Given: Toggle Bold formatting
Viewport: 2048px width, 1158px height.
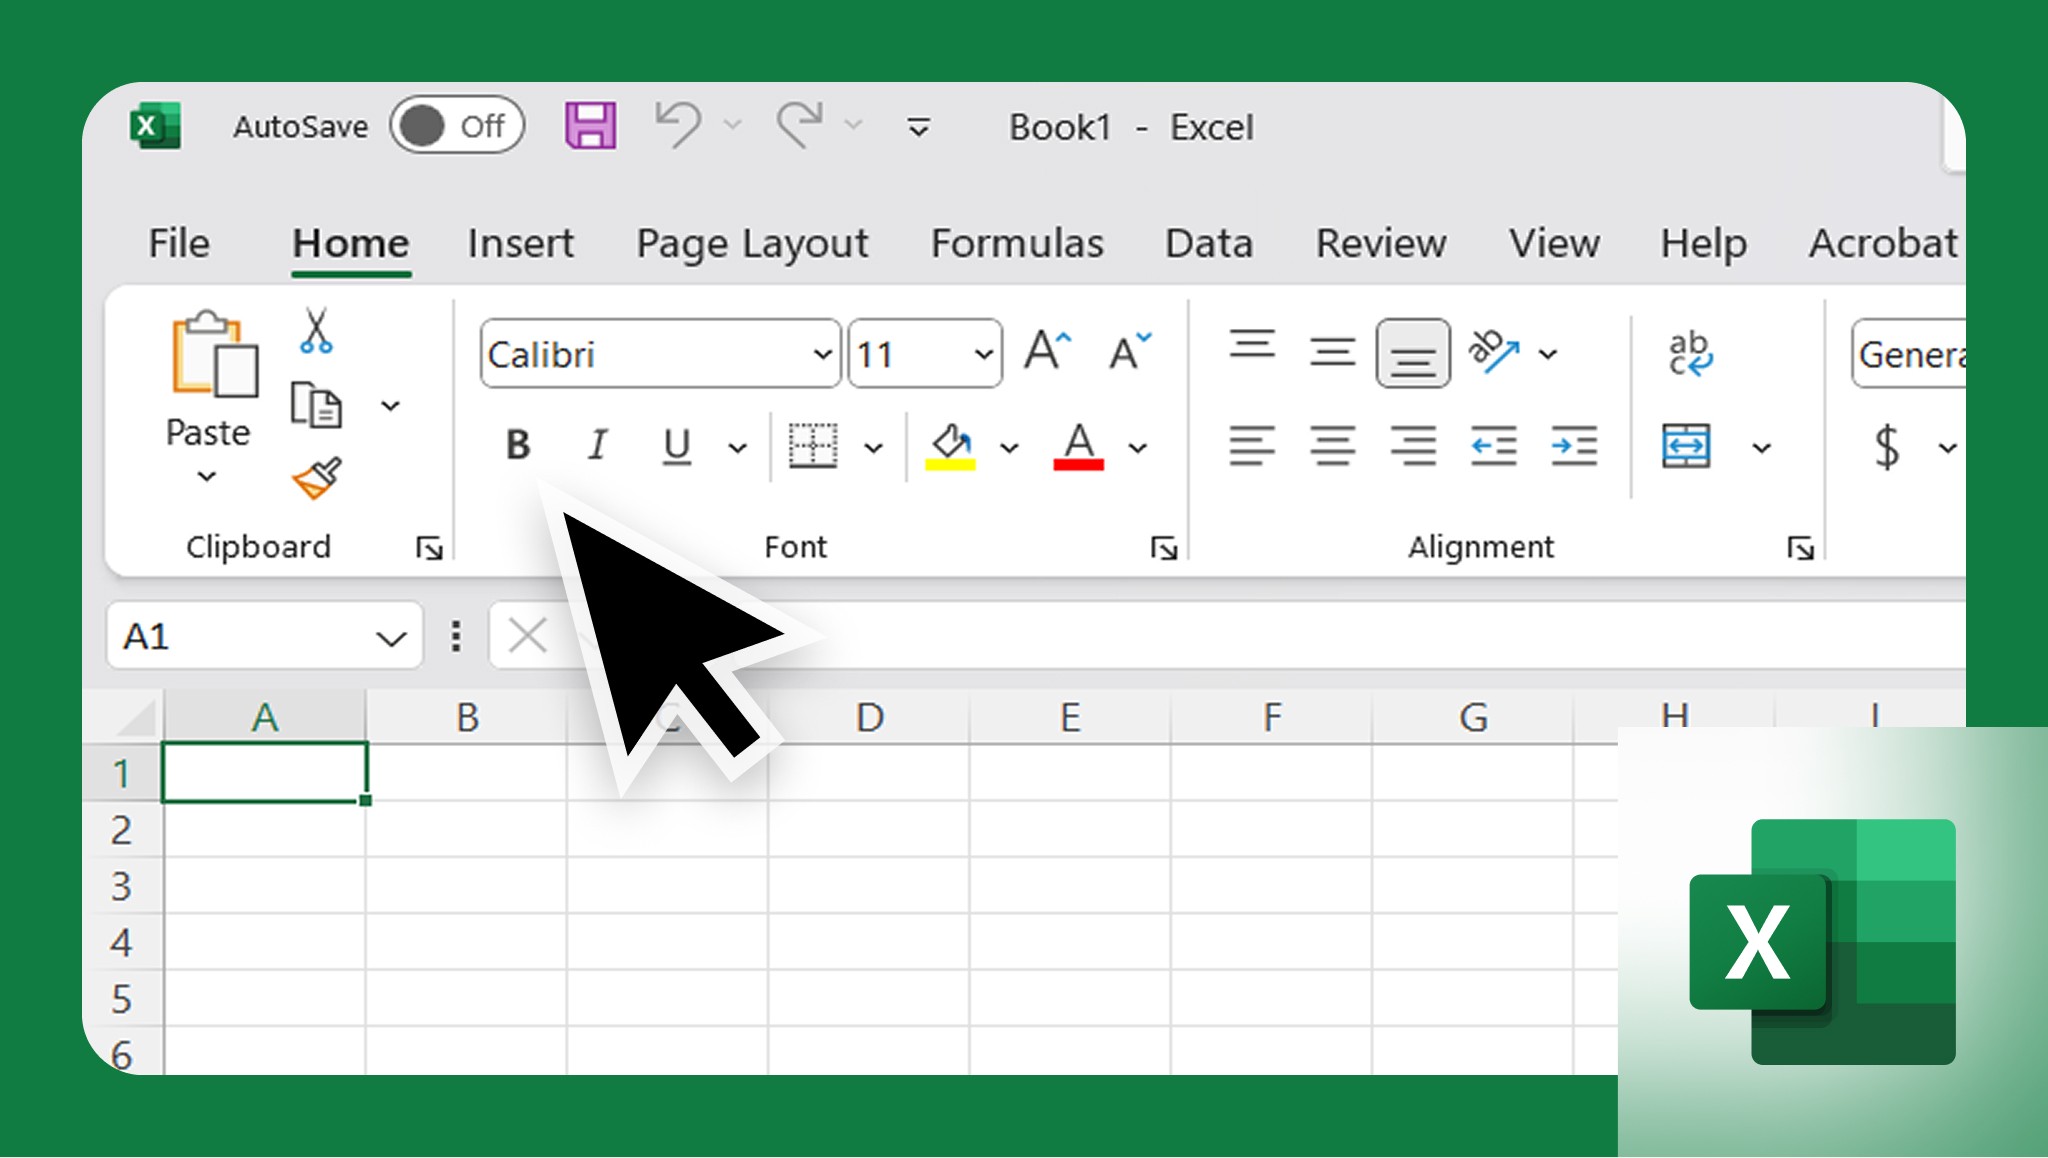Looking at the screenshot, I should pyautogui.click(x=518, y=445).
